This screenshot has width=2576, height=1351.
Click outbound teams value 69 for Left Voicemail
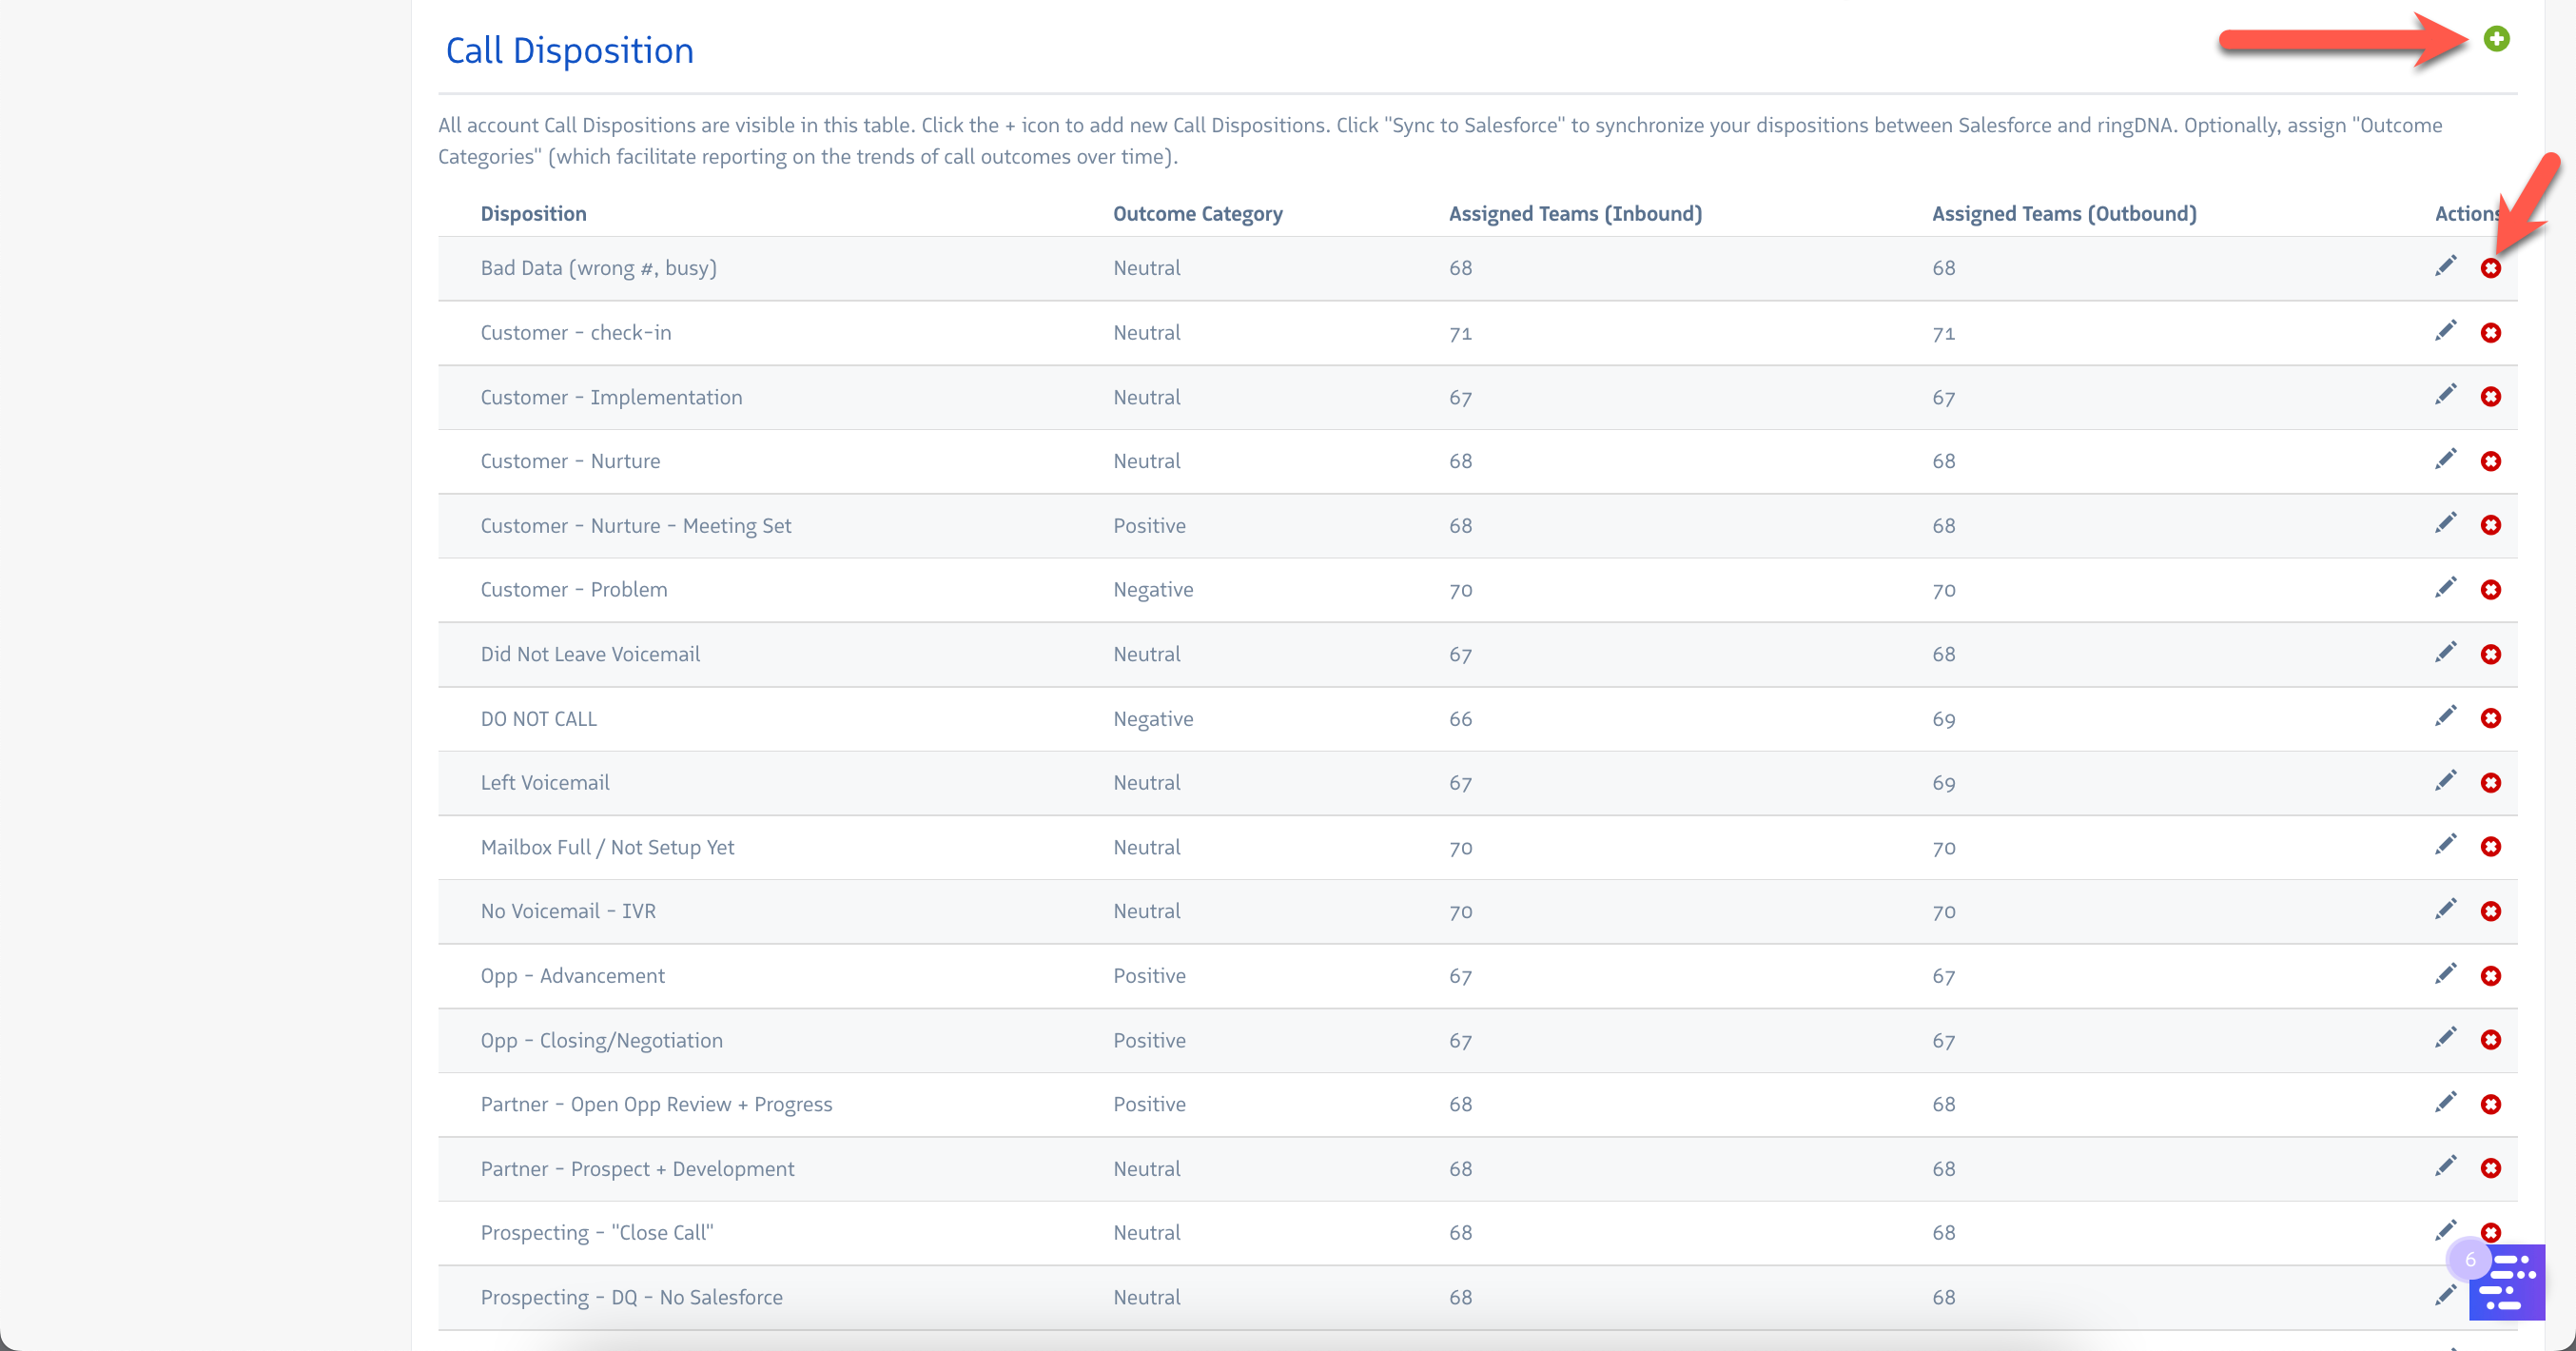(x=1943, y=783)
